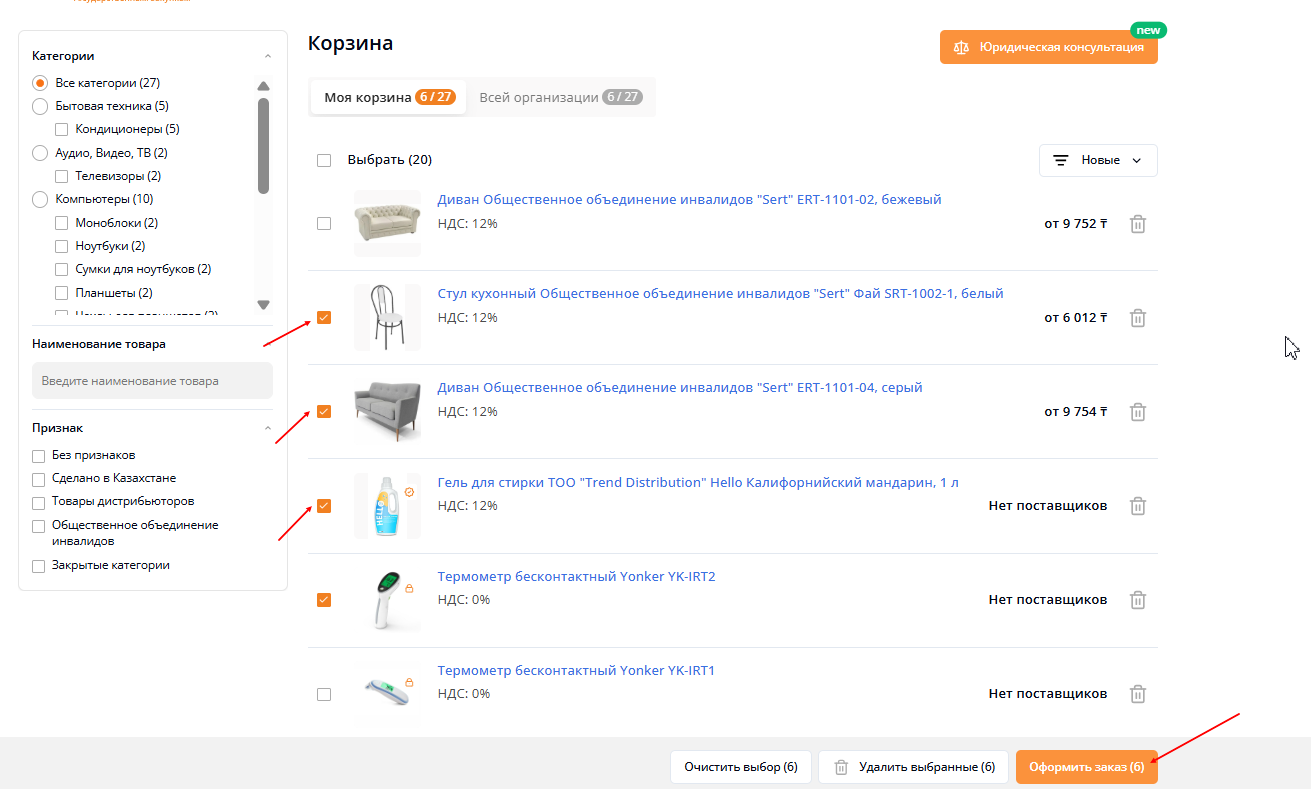Screen dimensions: 1311x789
Task: Uncheck the grey sofa ERT-1101-04 item
Action: pos(324,412)
